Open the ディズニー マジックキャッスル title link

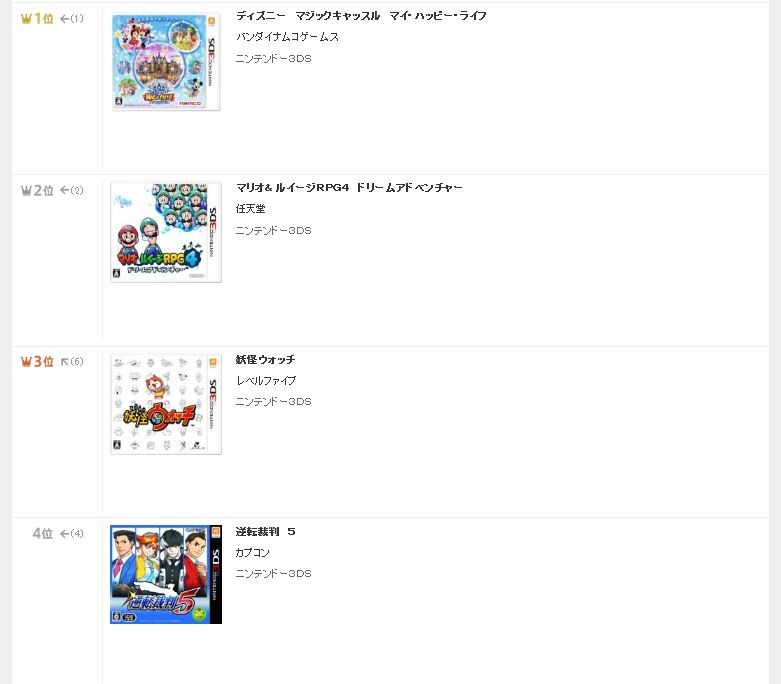coord(361,16)
